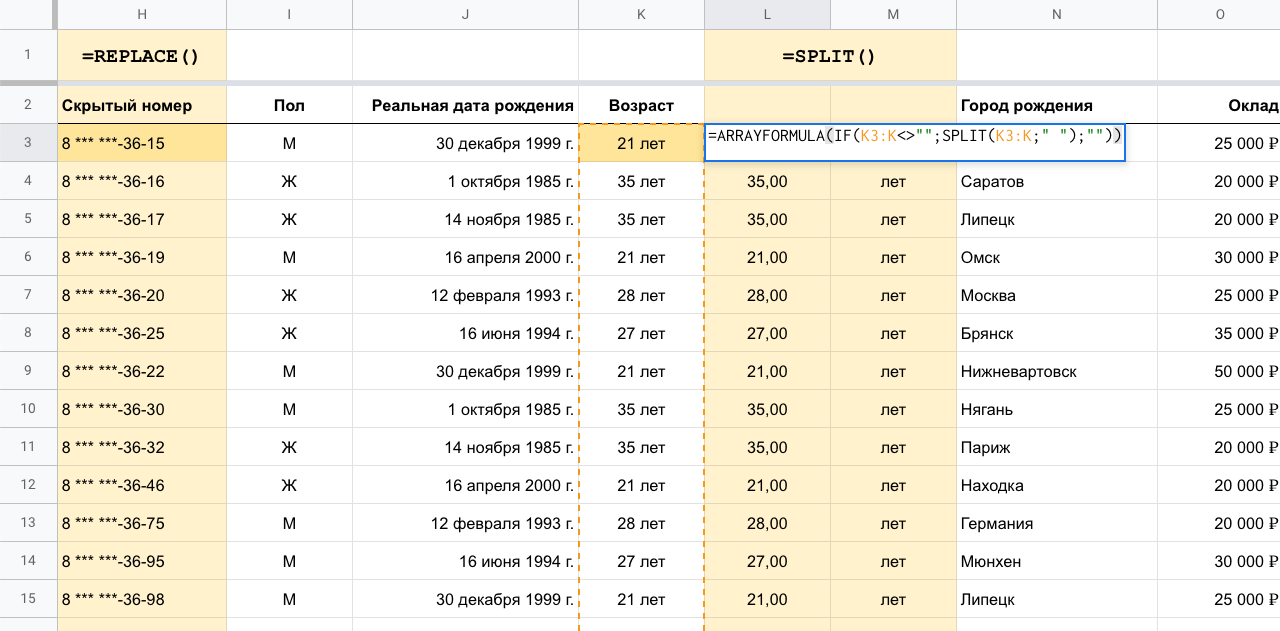Click age cell '27 лет' in row 8
The height and width of the screenshot is (631, 1280).
click(642, 333)
